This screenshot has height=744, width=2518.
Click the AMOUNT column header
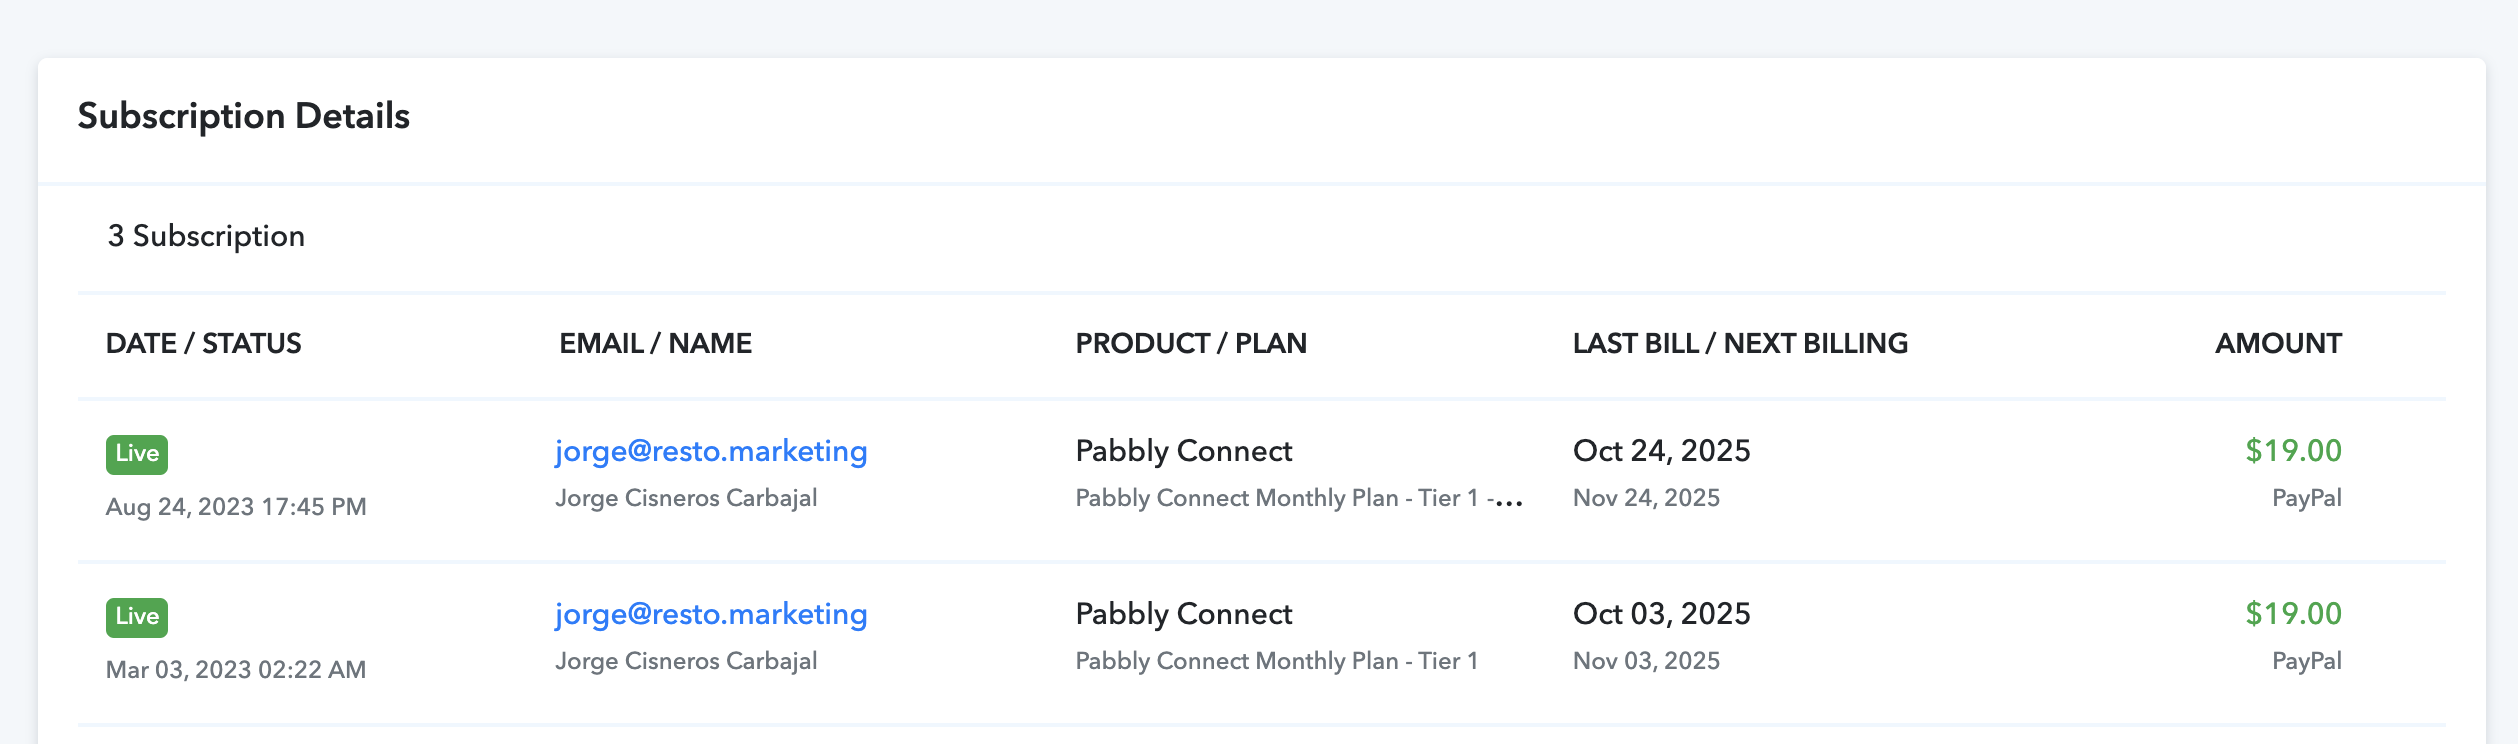pos(2278,344)
